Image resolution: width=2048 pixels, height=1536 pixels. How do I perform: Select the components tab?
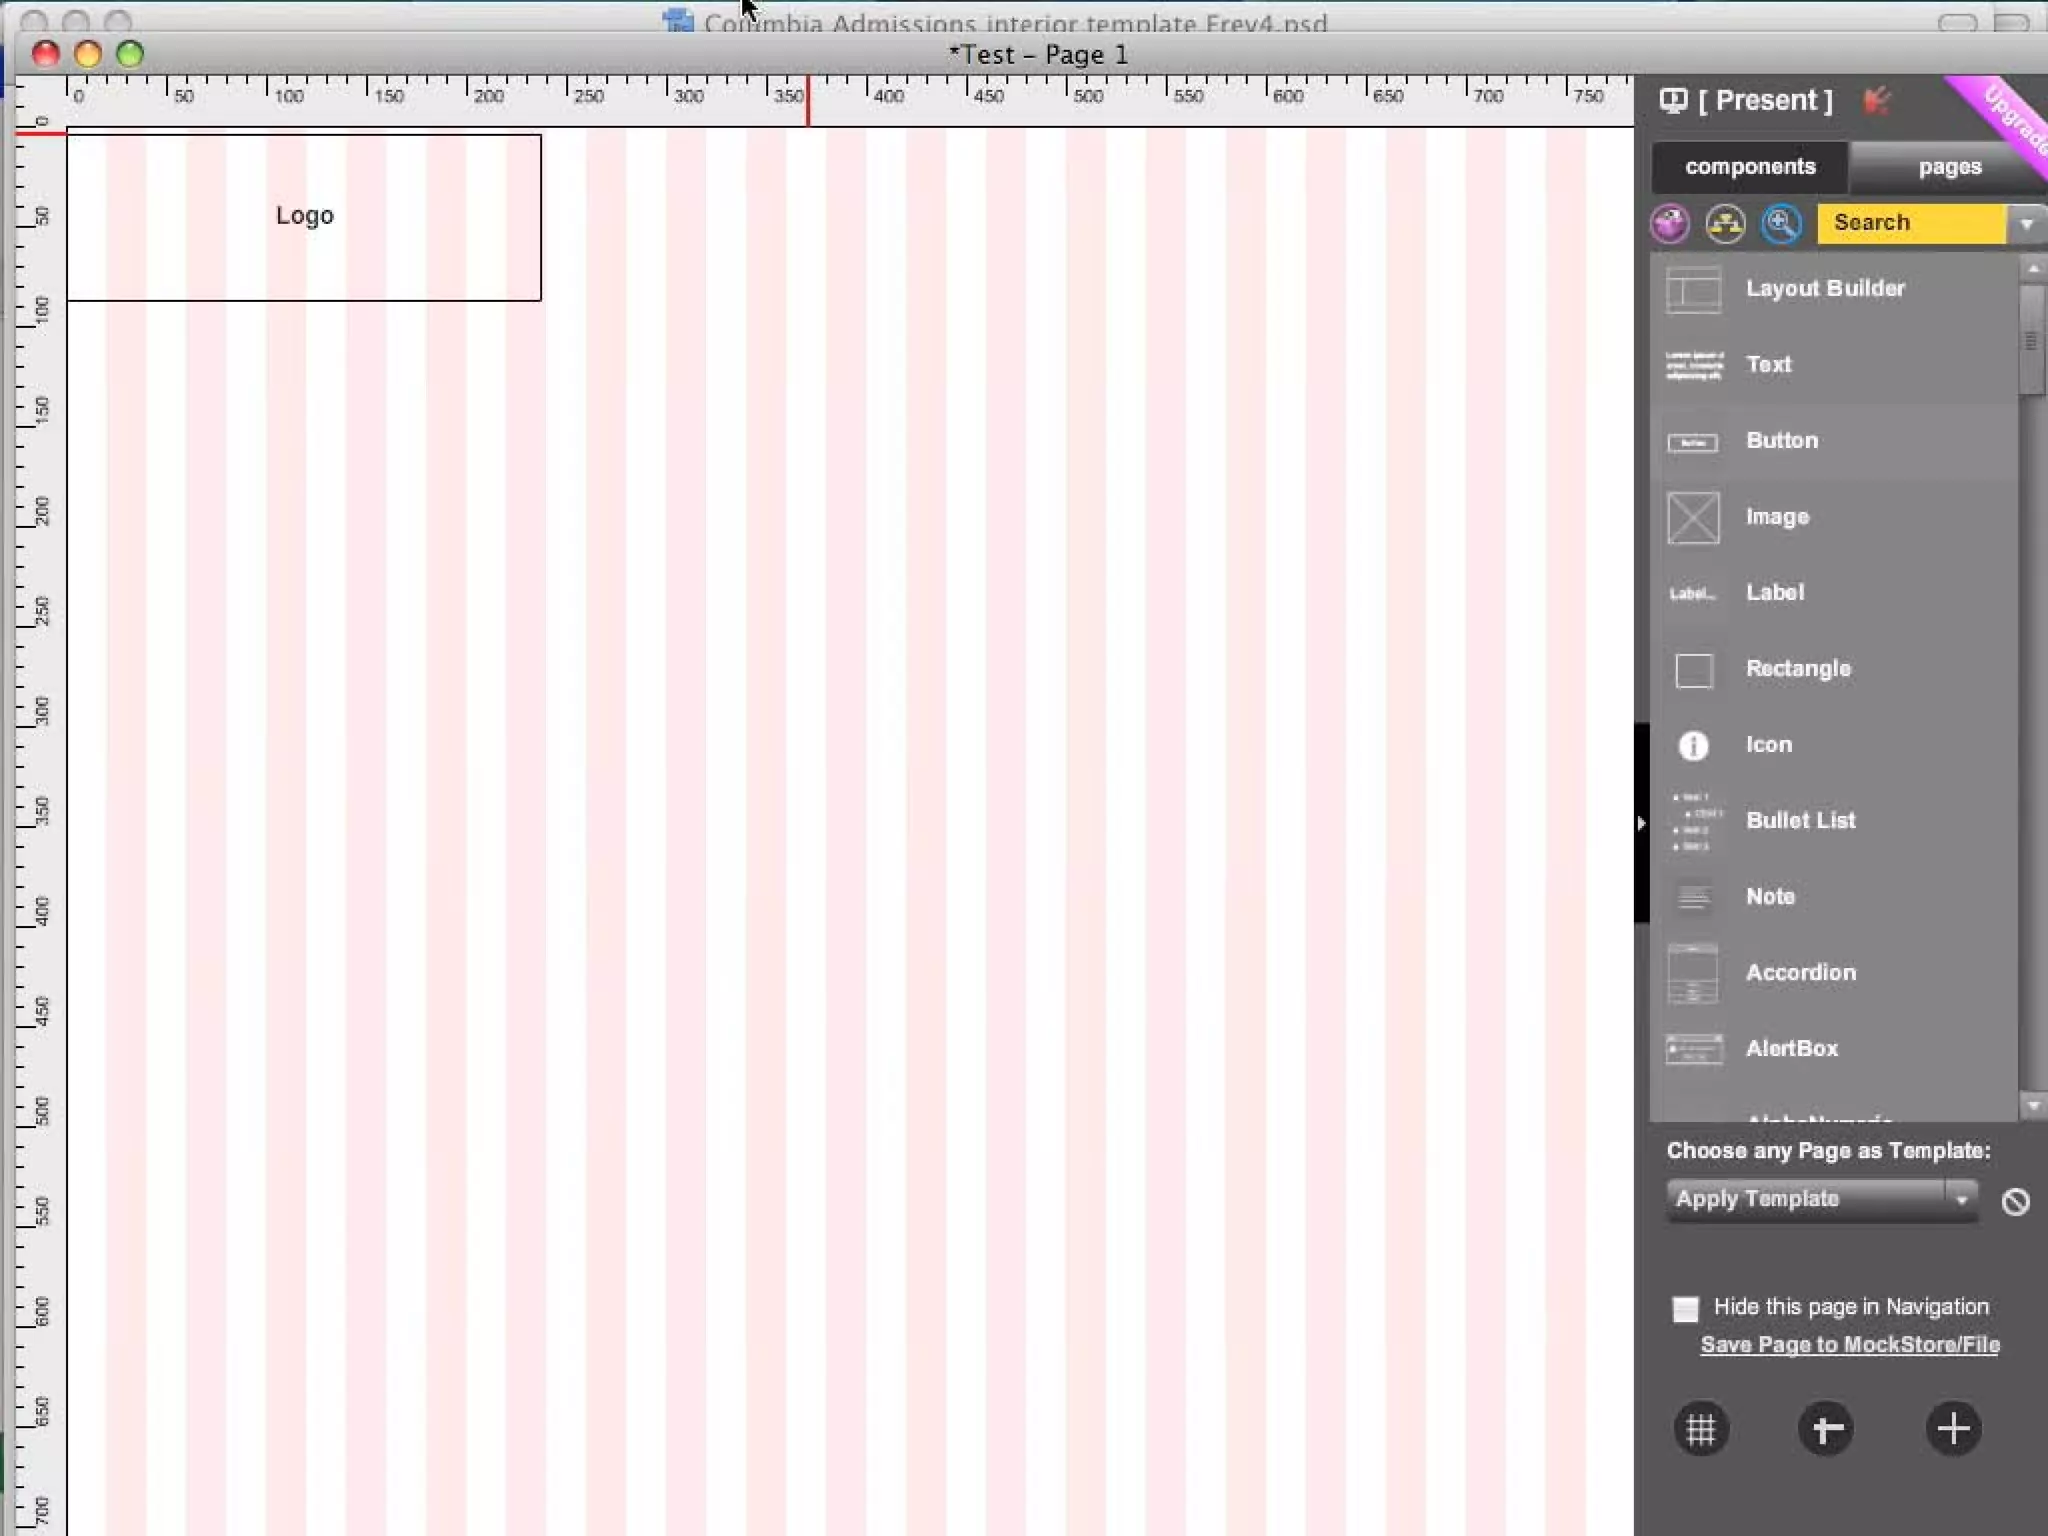[x=1749, y=167]
